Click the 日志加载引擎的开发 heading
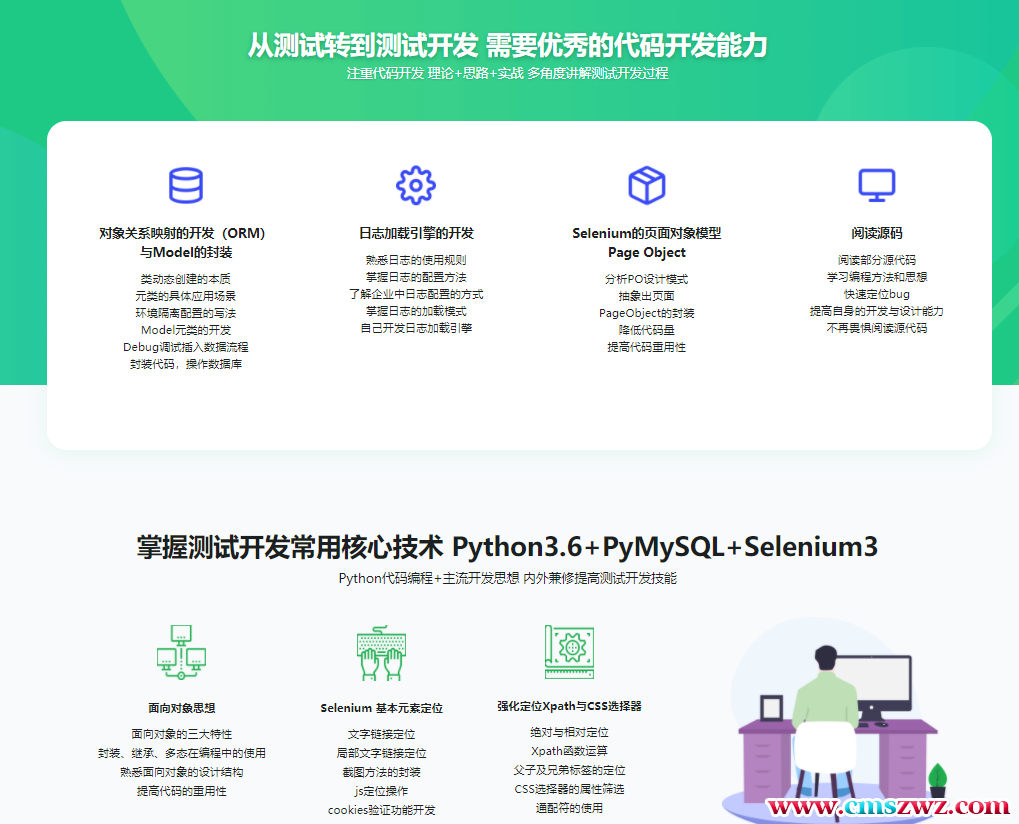This screenshot has width=1019, height=824. (416, 233)
